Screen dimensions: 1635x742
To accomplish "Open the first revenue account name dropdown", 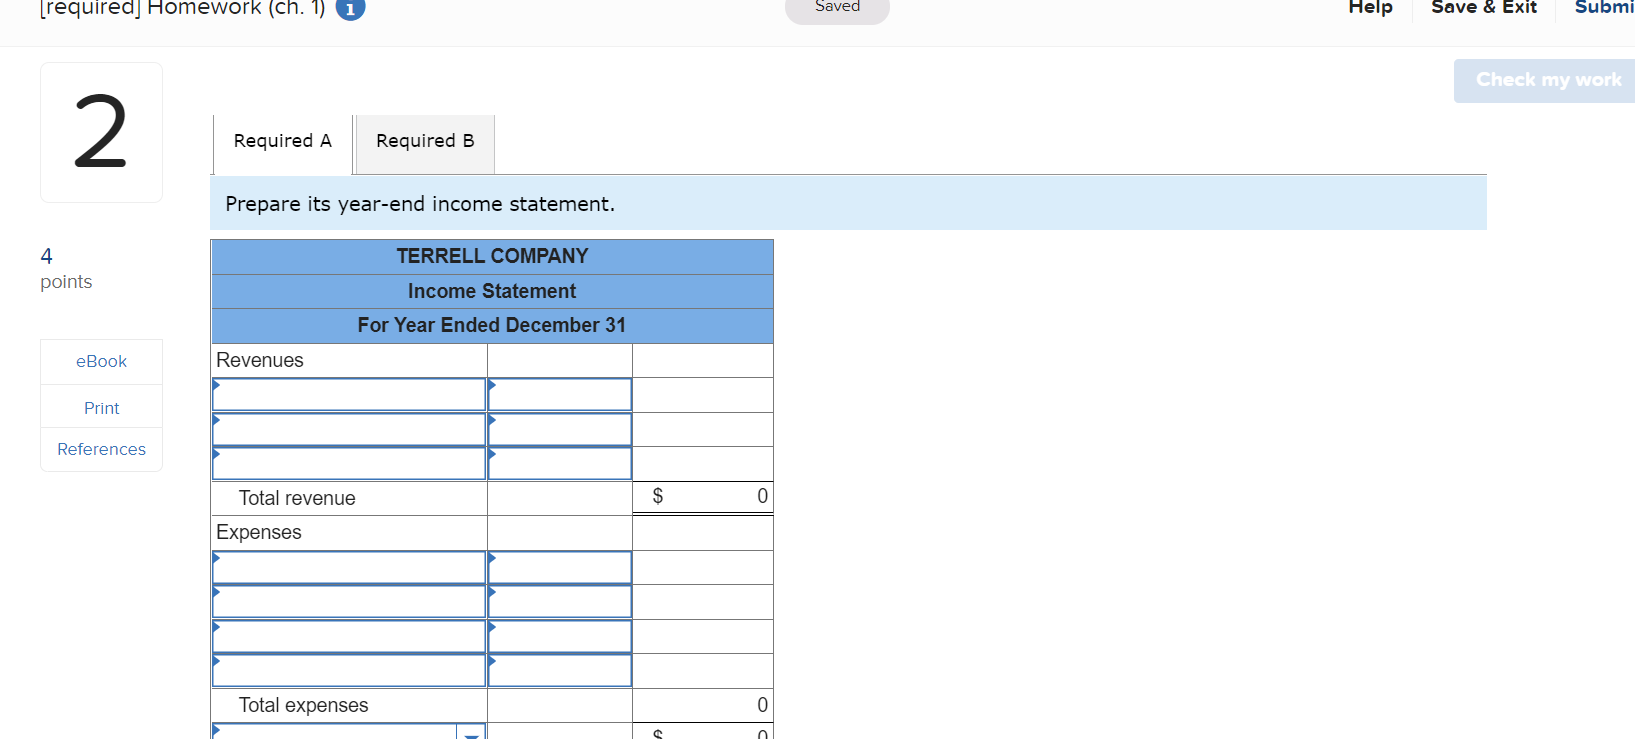I will pos(349,395).
